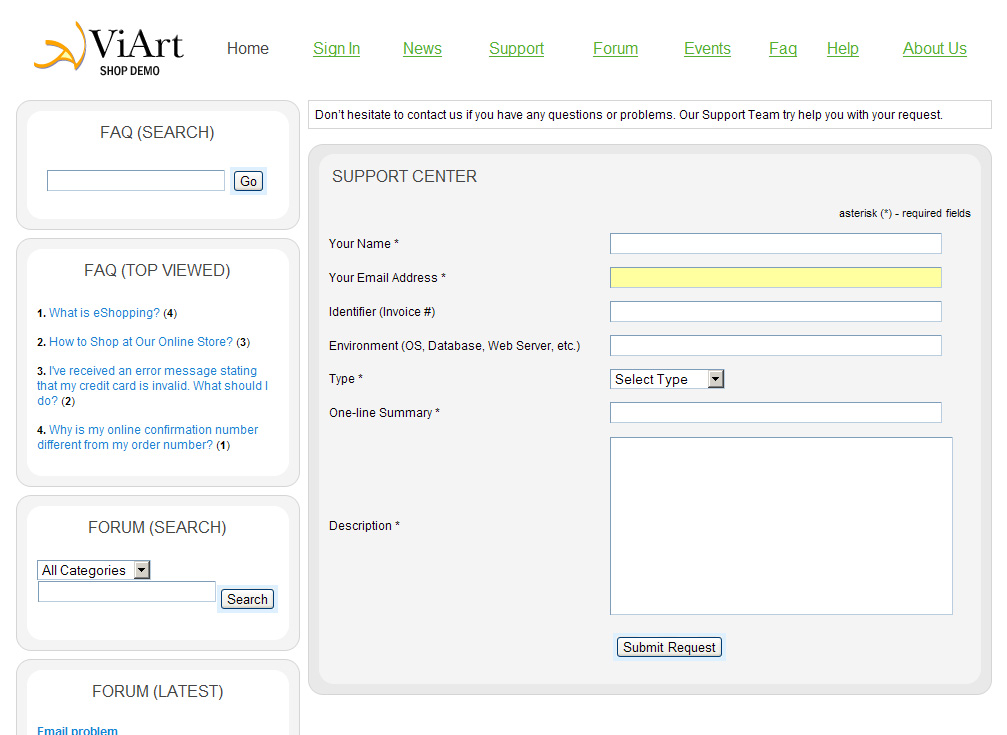Click the ViArt Shop Demo logo
The width and height of the screenshot is (1007, 735).
click(109, 49)
